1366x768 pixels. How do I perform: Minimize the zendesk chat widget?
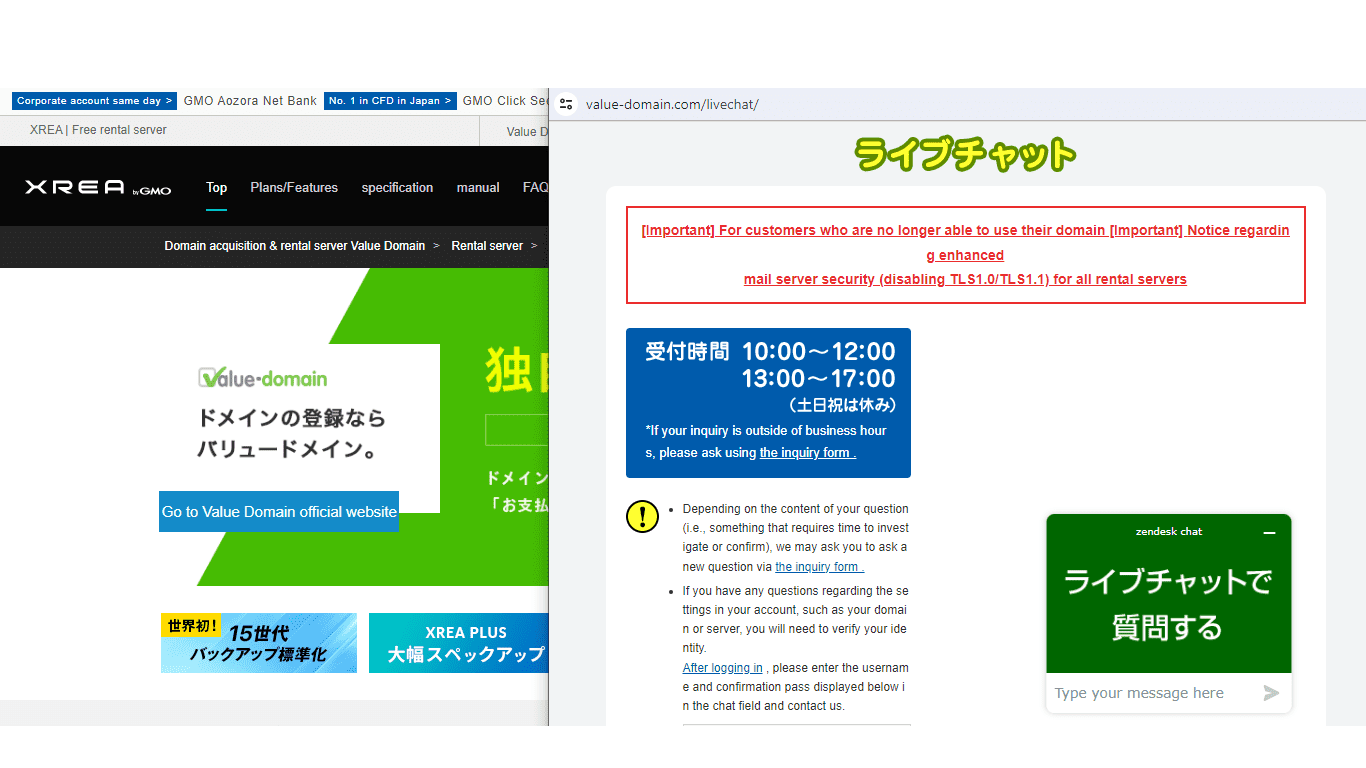[x=1269, y=533]
